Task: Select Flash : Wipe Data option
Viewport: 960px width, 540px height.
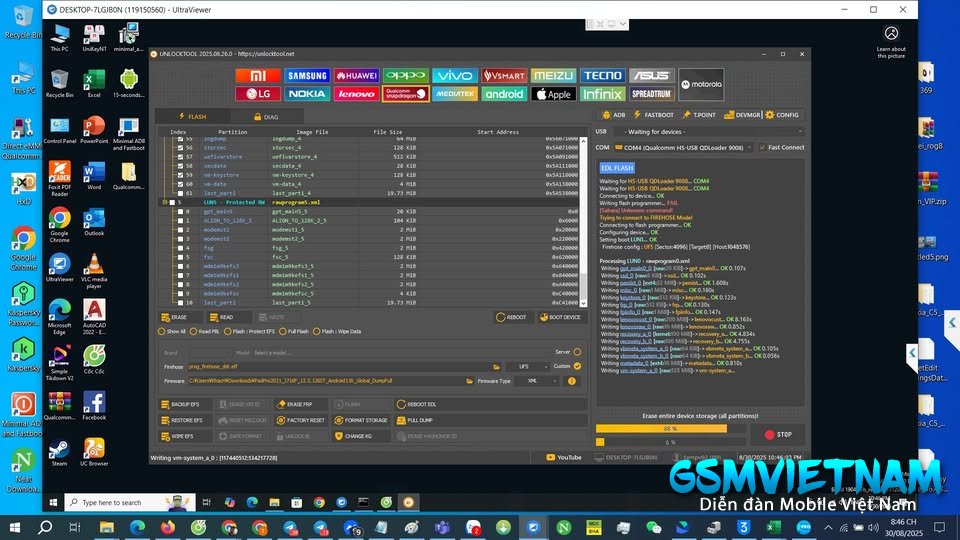Action: (337, 331)
